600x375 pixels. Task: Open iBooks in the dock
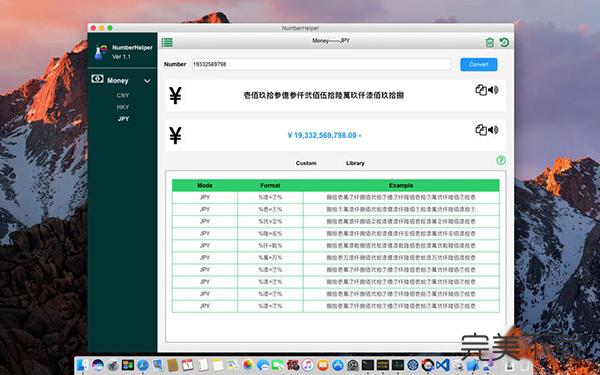[x=323, y=365]
